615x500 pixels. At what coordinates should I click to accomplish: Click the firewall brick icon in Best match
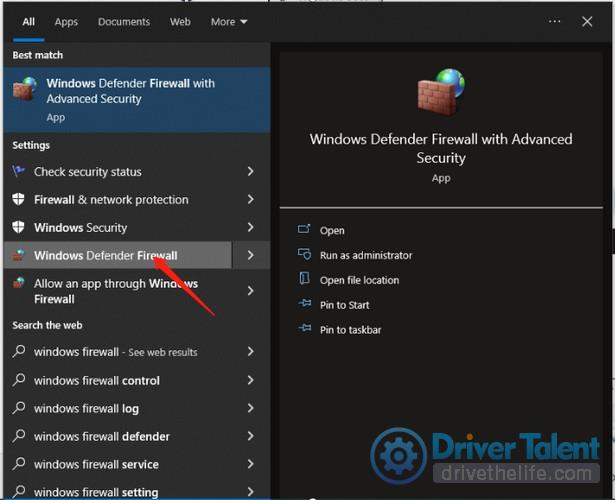click(25, 89)
